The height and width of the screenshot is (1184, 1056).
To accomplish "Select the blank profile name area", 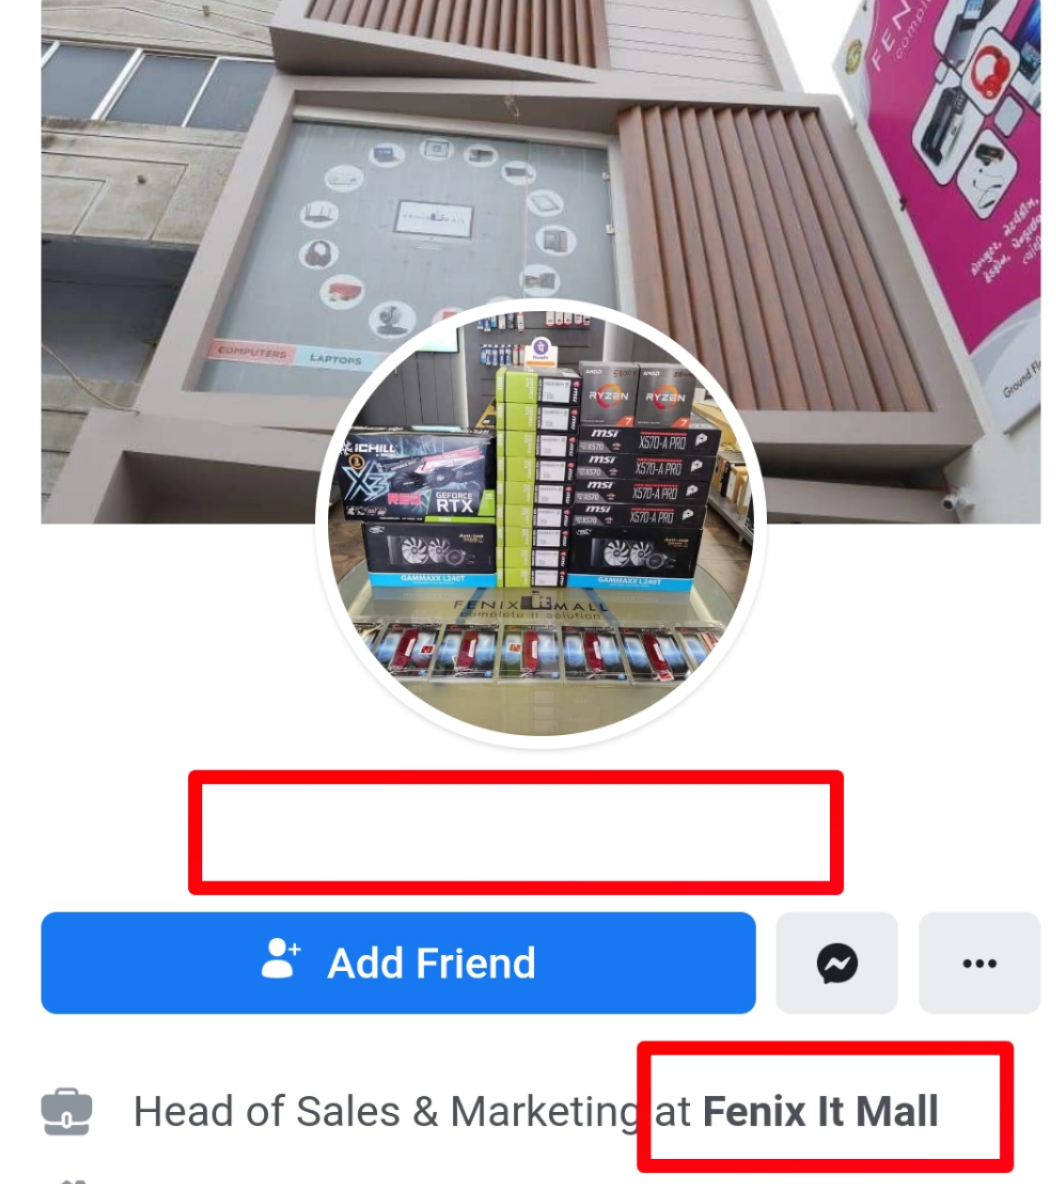I will (516, 832).
